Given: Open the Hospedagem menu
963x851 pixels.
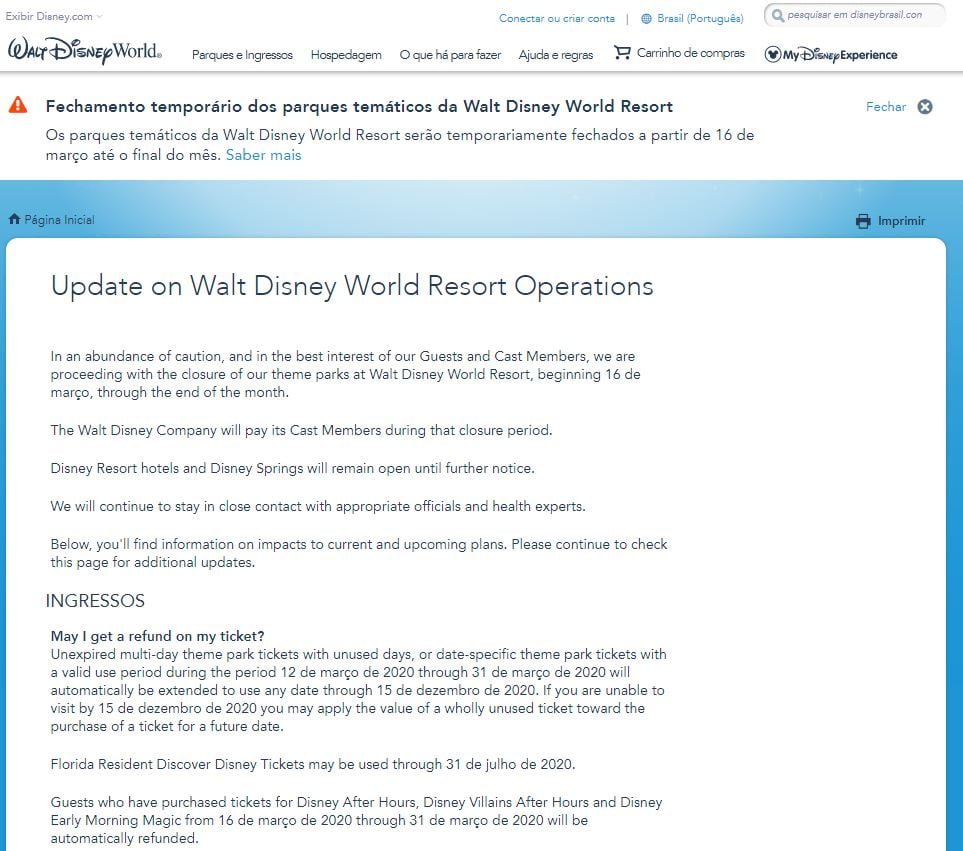Looking at the screenshot, I should tap(346, 55).
